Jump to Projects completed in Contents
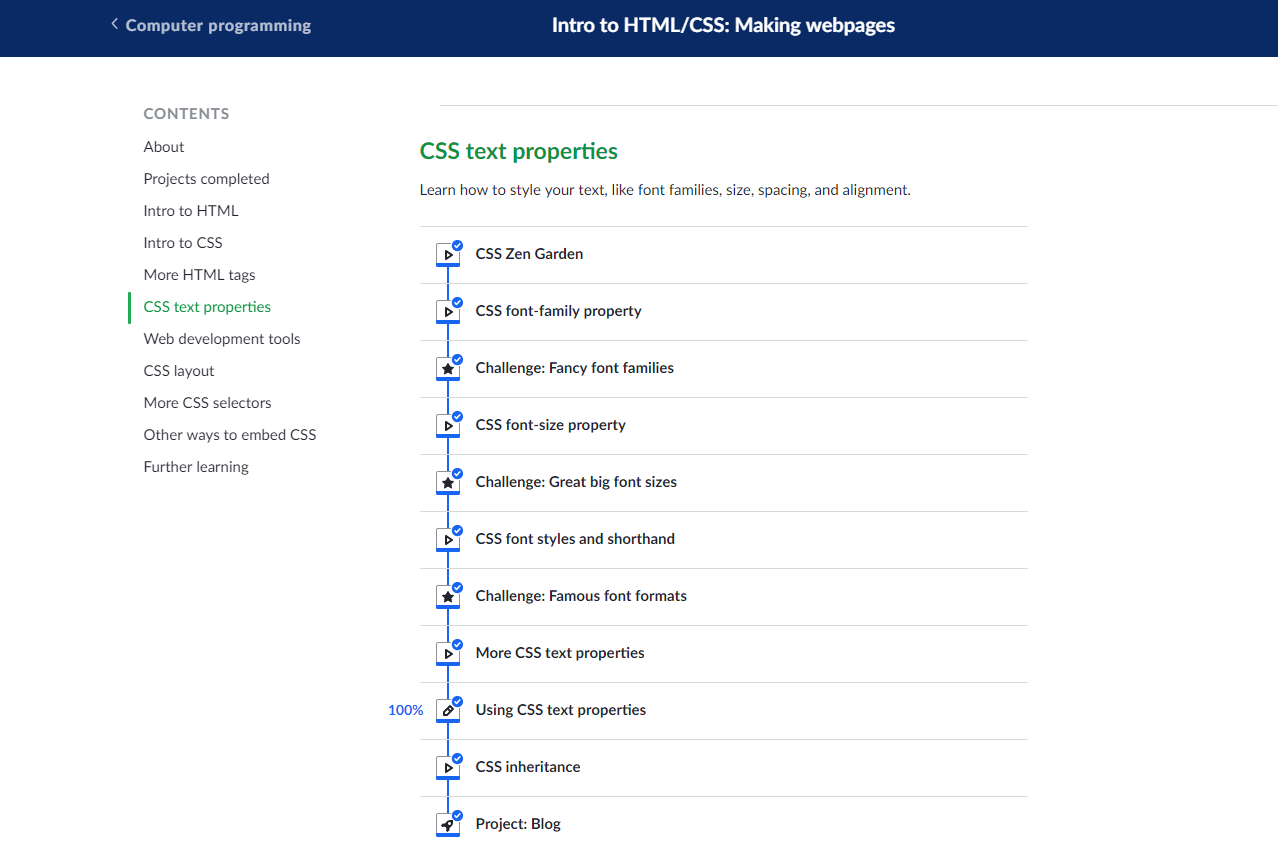 coord(206,179)
